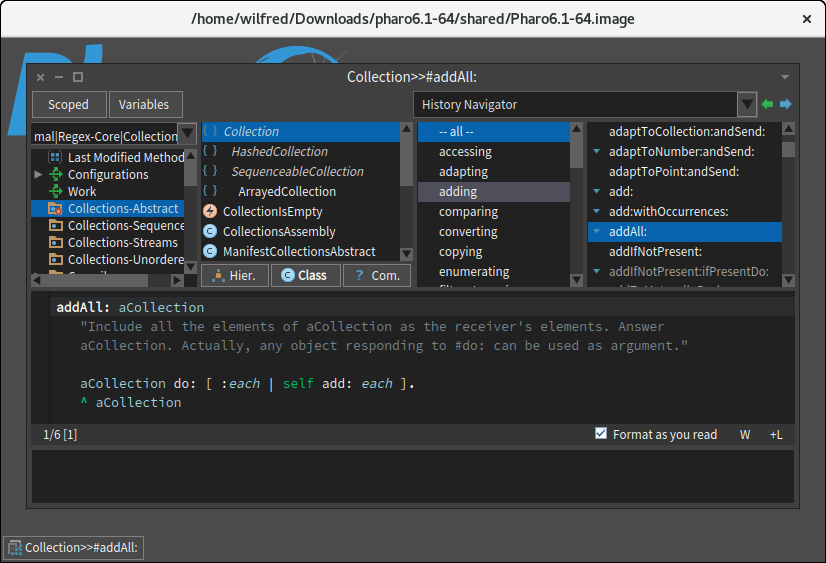This screenshot has width=826, height=563.
Task: Expand the Configurations tree node
Action: [38, 174]
